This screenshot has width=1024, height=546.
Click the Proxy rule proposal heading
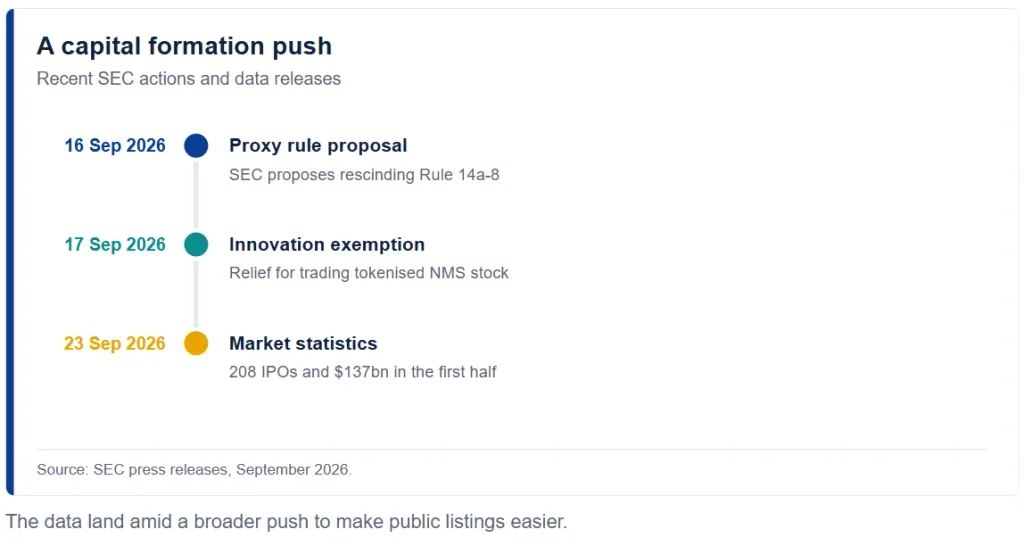[318, 146]
